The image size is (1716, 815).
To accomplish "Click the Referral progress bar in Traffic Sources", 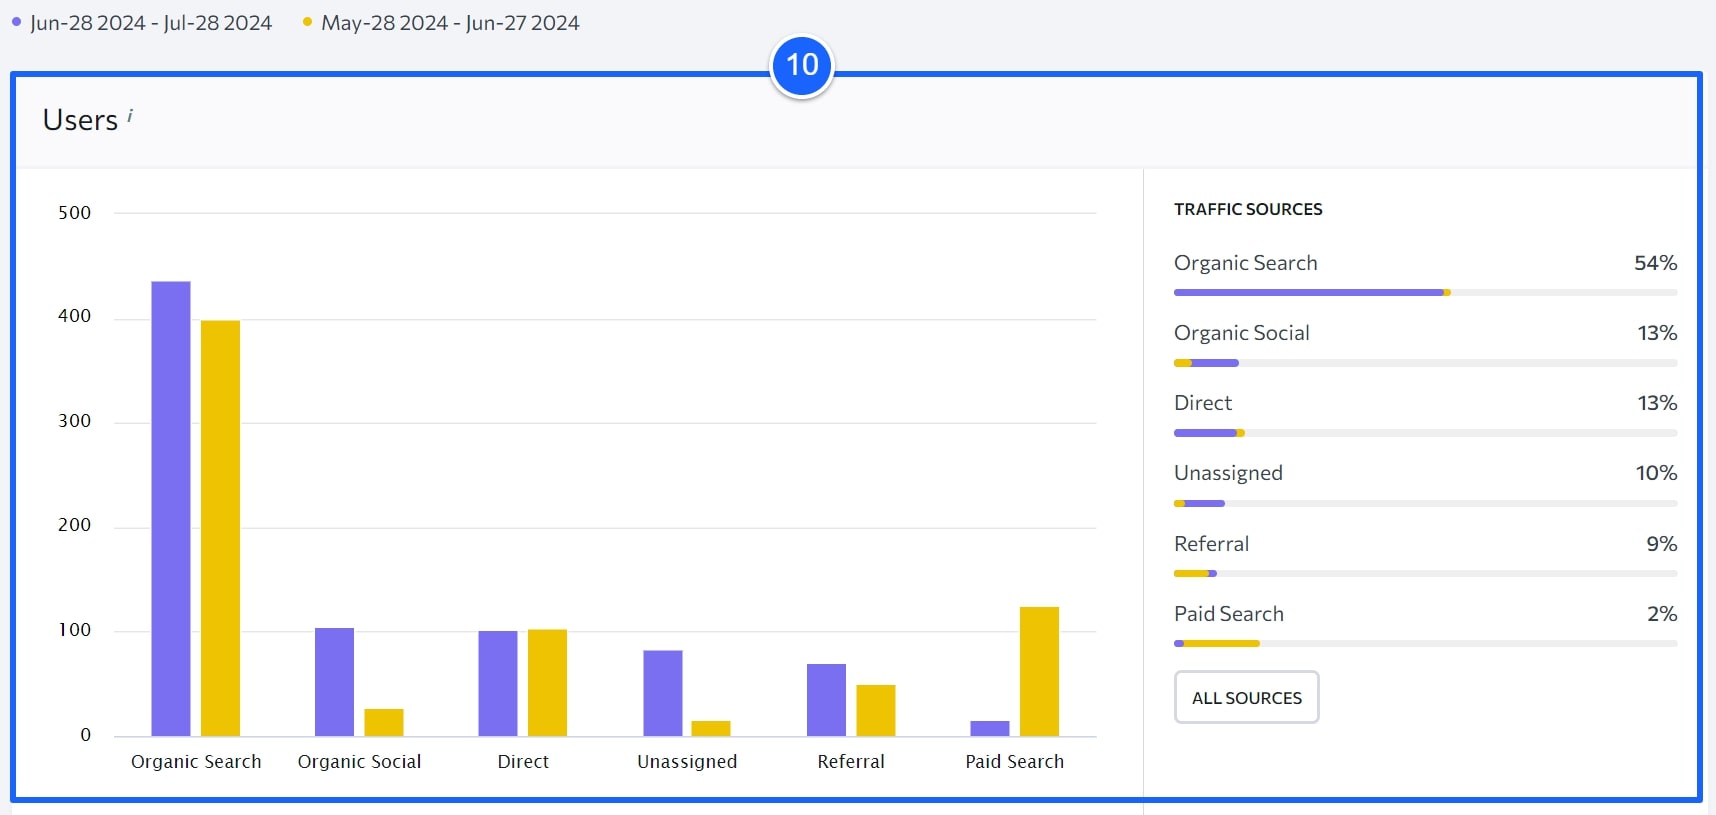I will [1425, 573].
